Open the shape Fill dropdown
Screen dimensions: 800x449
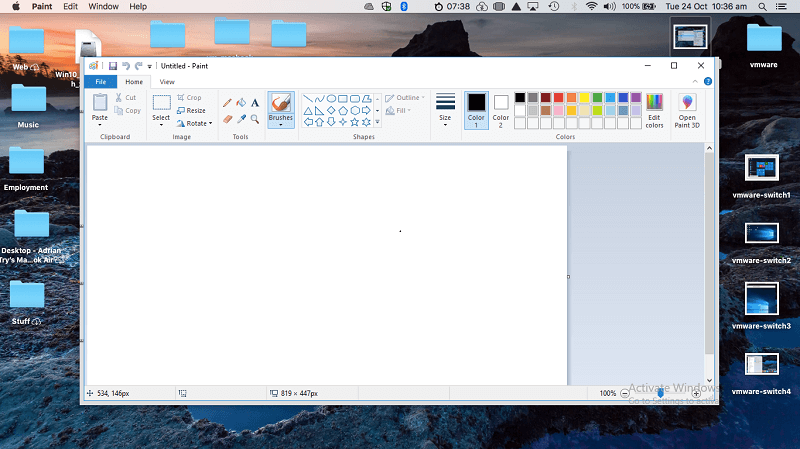point(398,110)
